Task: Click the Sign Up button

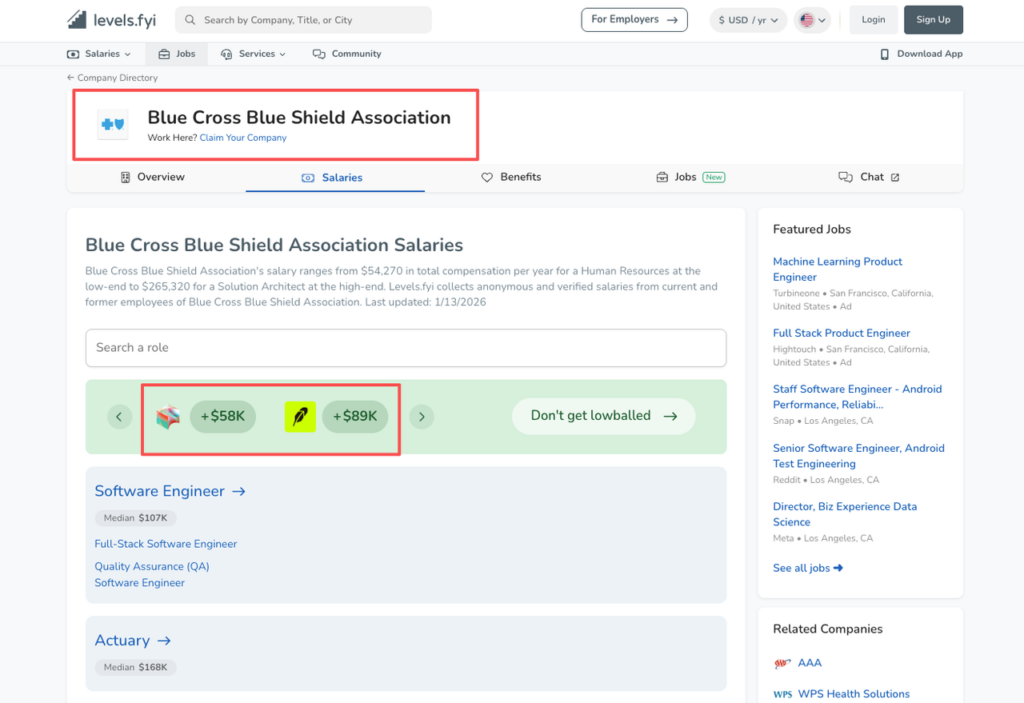Action: point(933,19)
